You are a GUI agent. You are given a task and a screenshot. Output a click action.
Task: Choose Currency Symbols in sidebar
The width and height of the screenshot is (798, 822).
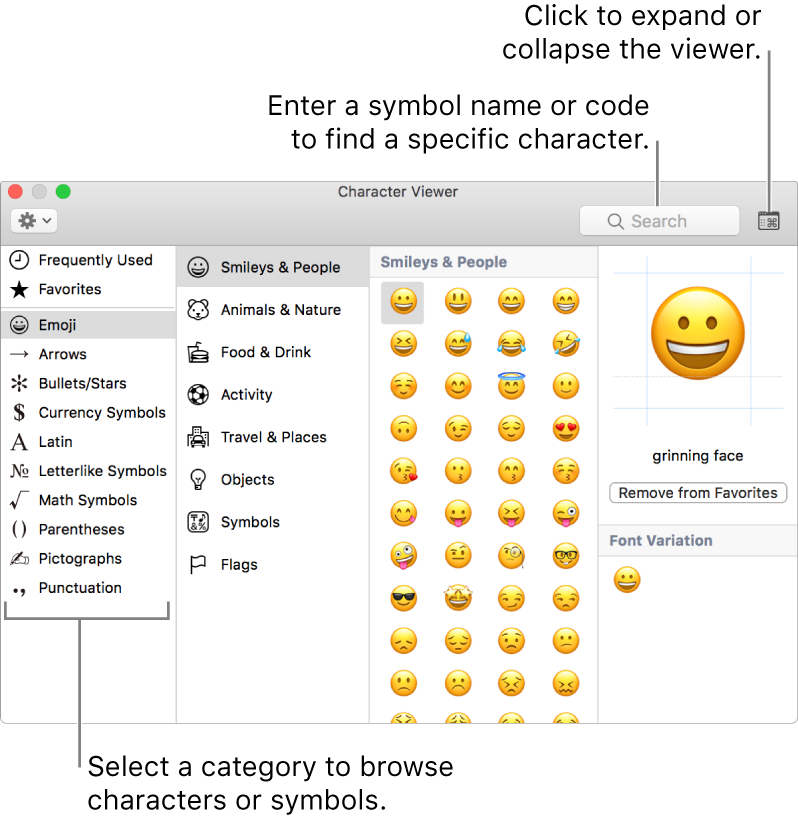point(101,412)
